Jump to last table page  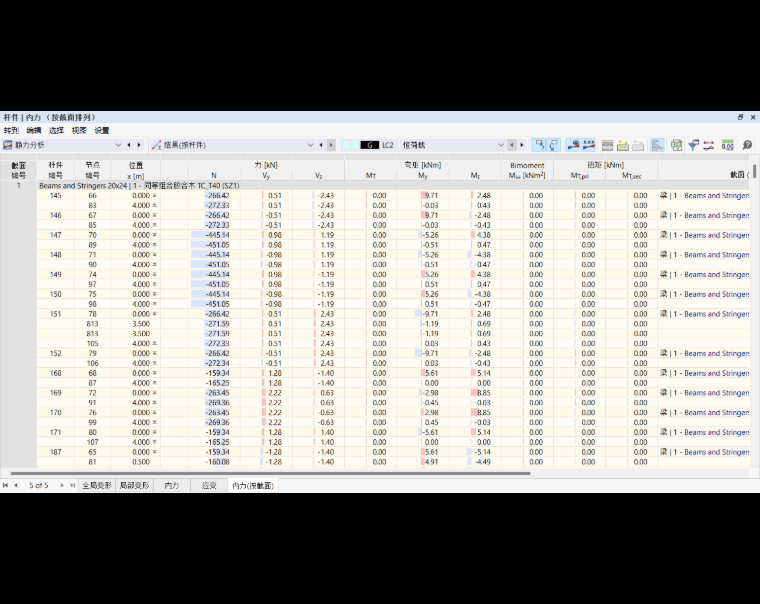(72, 485)
